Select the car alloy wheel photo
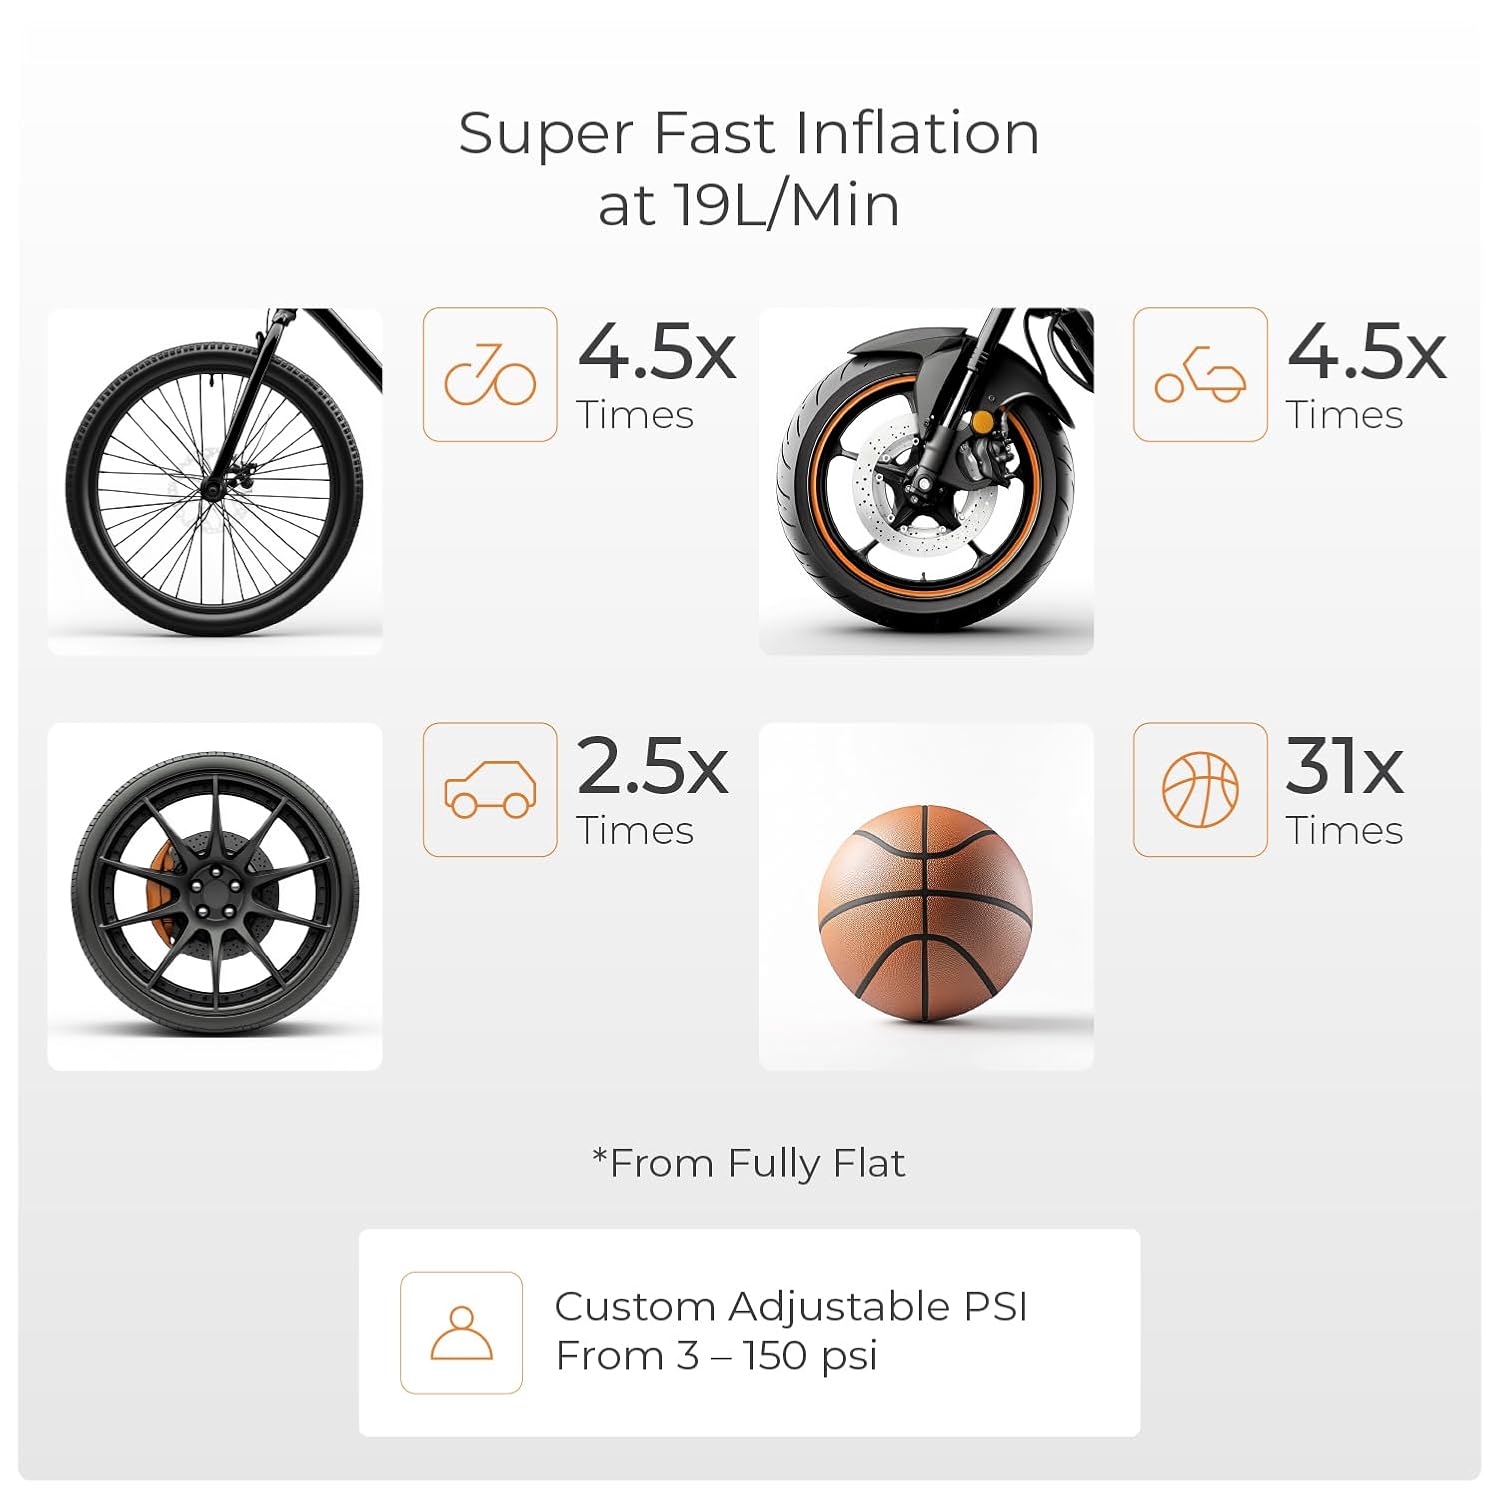The width and height of the screenshot is (1500, 1499). pyautogui.click(x=215, y=896)
